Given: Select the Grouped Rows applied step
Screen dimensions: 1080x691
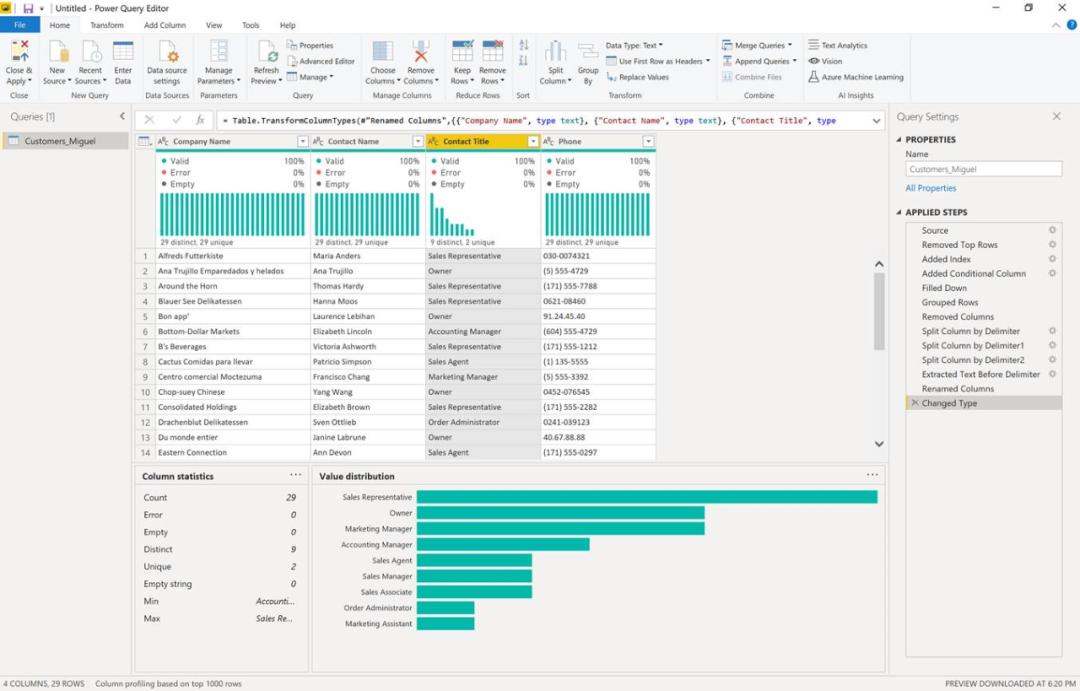Looking at the screenshot, I should click(952, 302).
